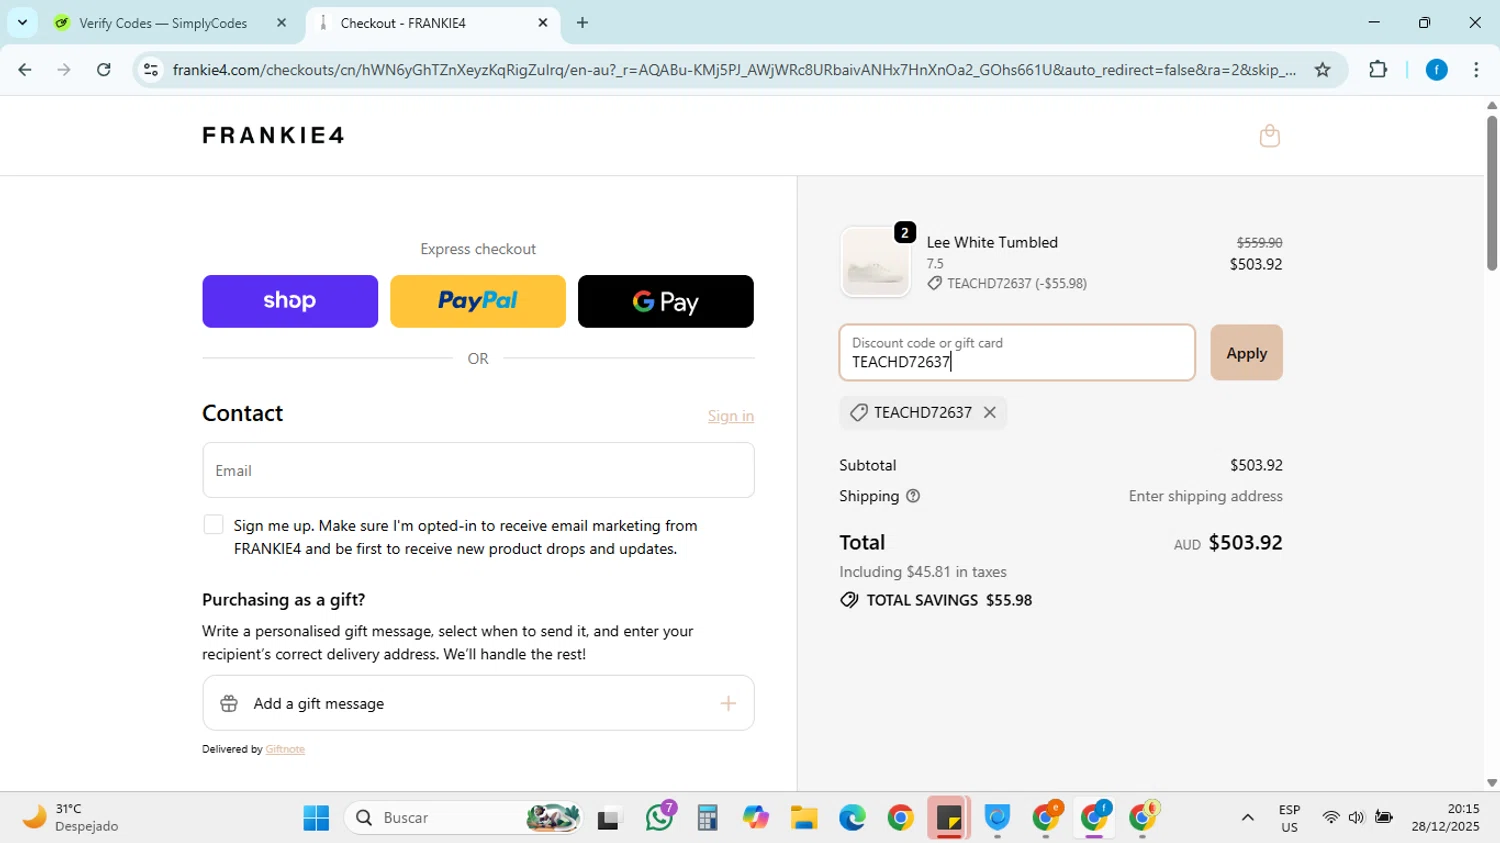
Task: Tick the email marketing sign-up checkbox
Action: 213,525
